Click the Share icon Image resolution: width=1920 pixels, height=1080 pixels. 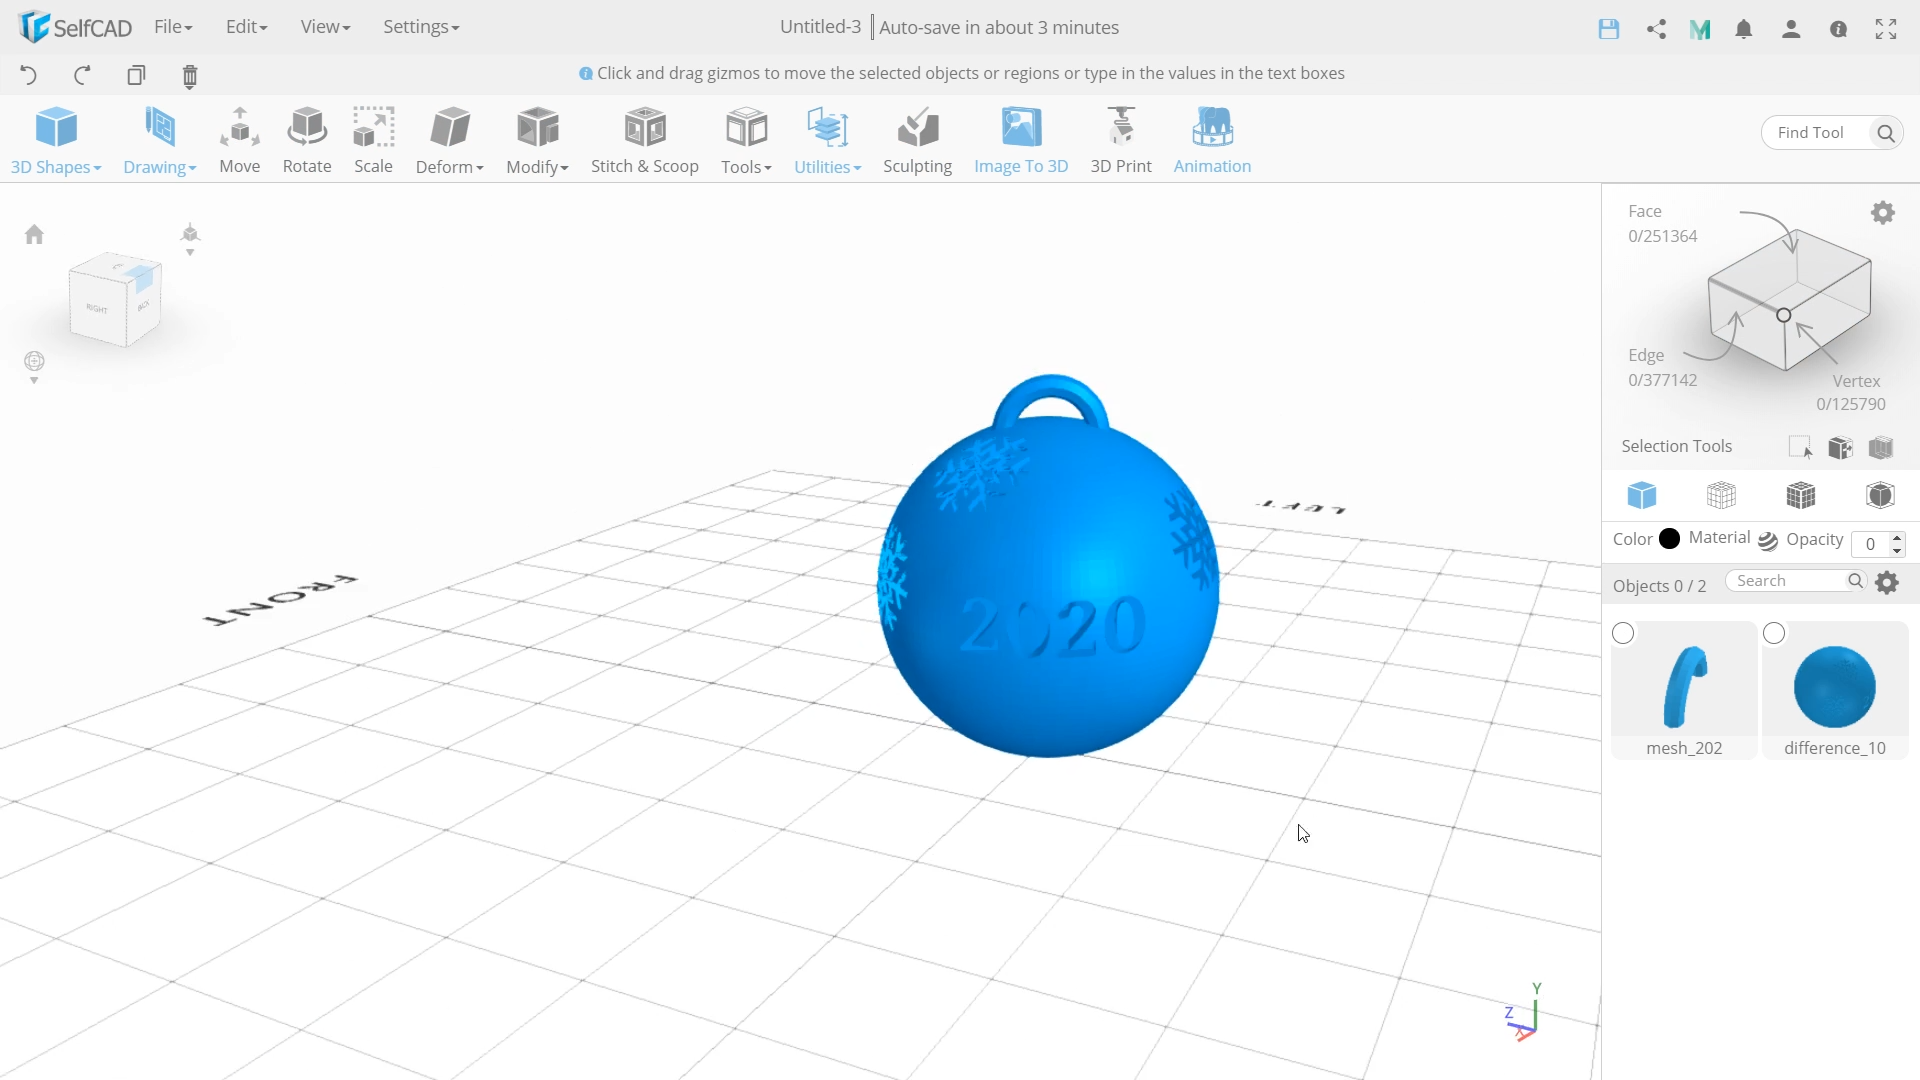(x=1656, y=29)
